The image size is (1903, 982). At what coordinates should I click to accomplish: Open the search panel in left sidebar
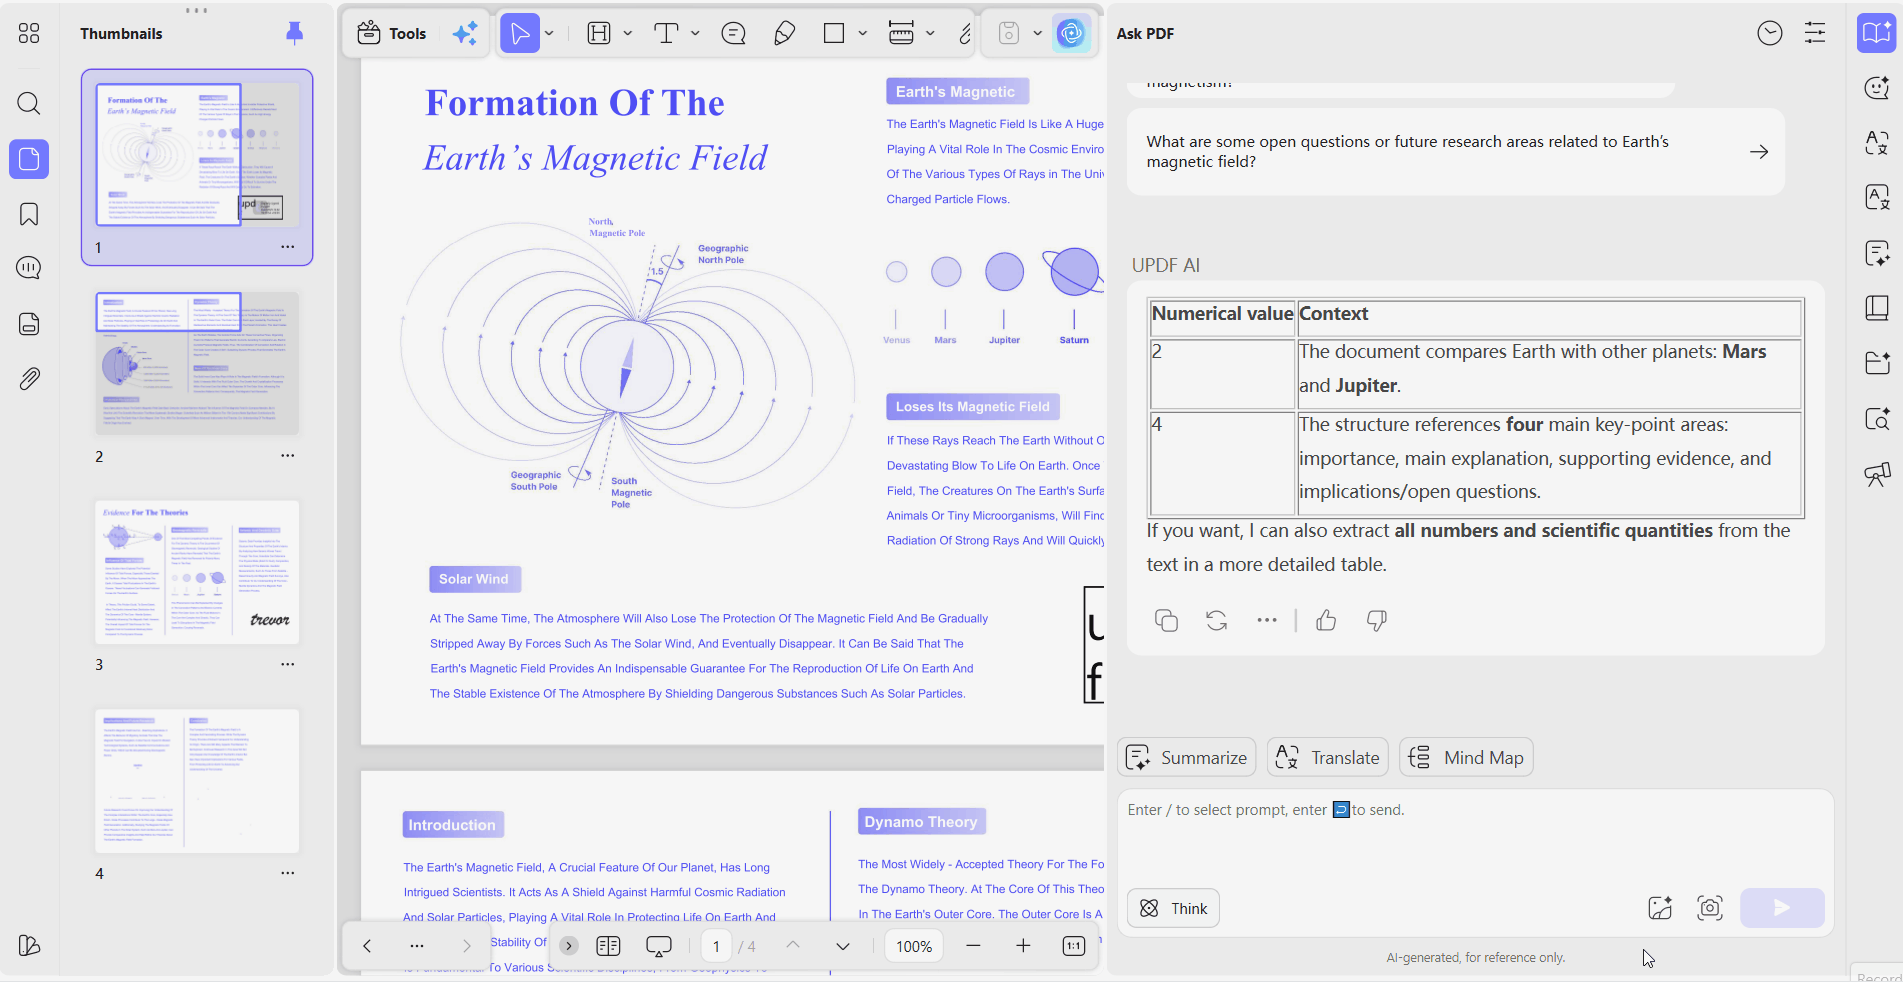(x=29, y=103)
